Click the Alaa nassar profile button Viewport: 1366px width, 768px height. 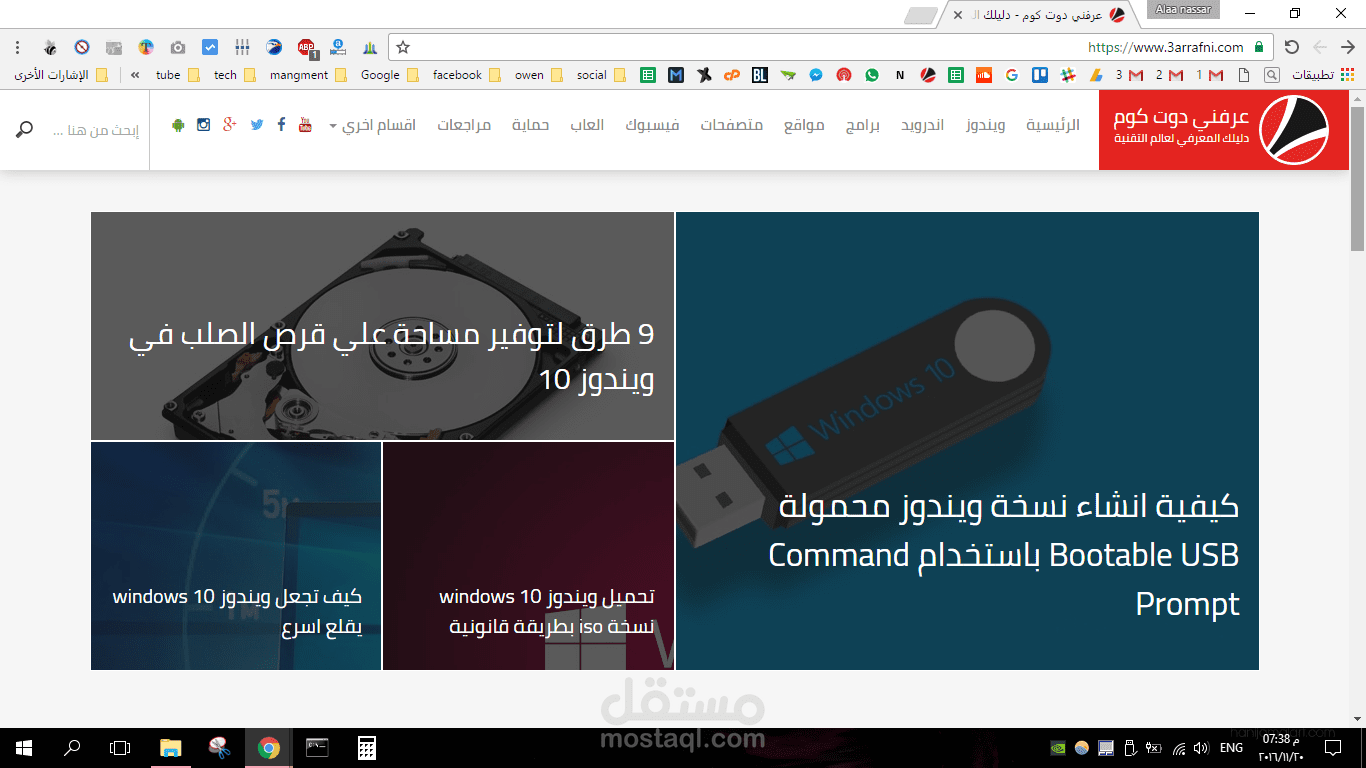point(1183,10)
